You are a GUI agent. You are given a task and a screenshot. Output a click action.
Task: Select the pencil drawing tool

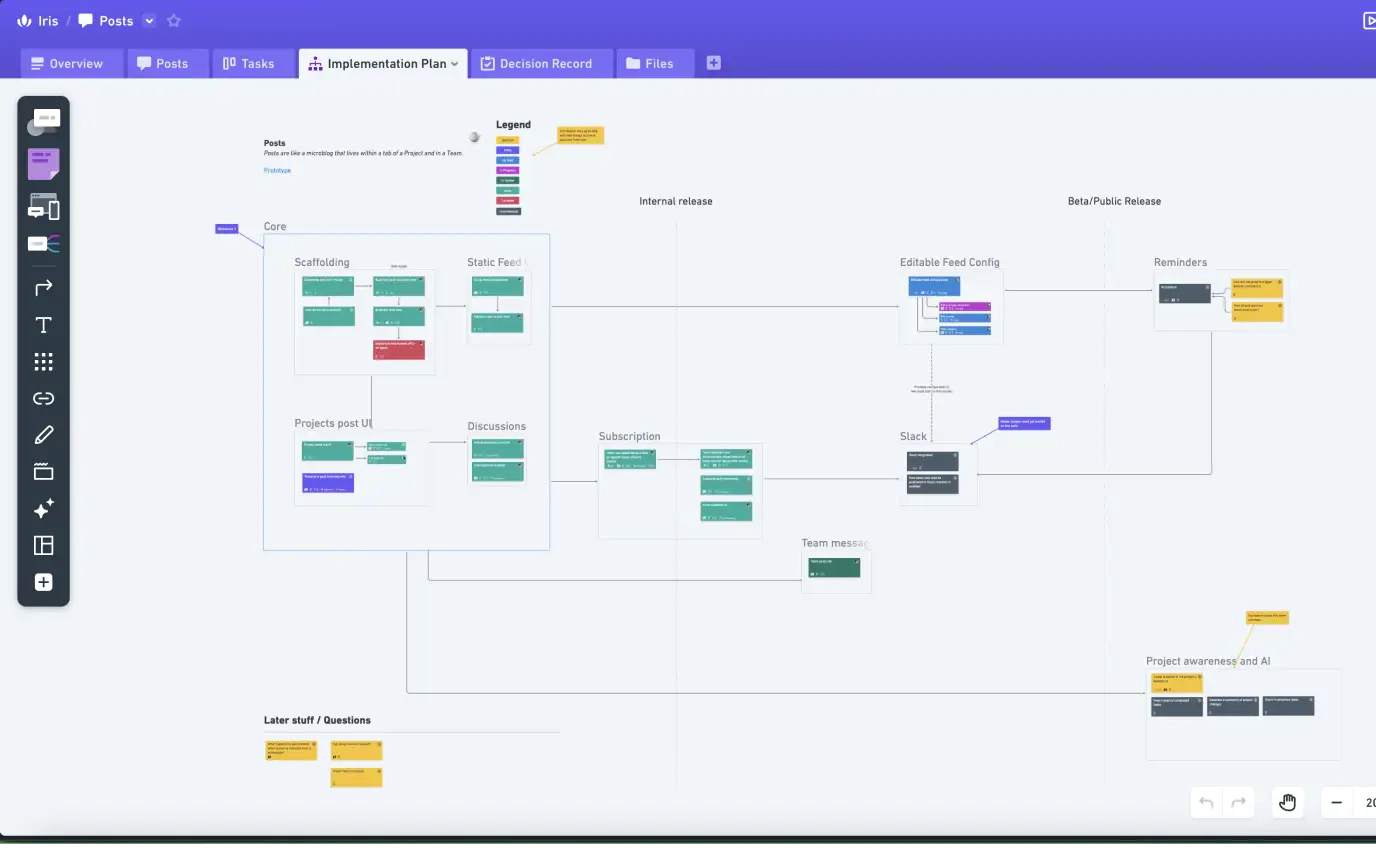point(43,433)
